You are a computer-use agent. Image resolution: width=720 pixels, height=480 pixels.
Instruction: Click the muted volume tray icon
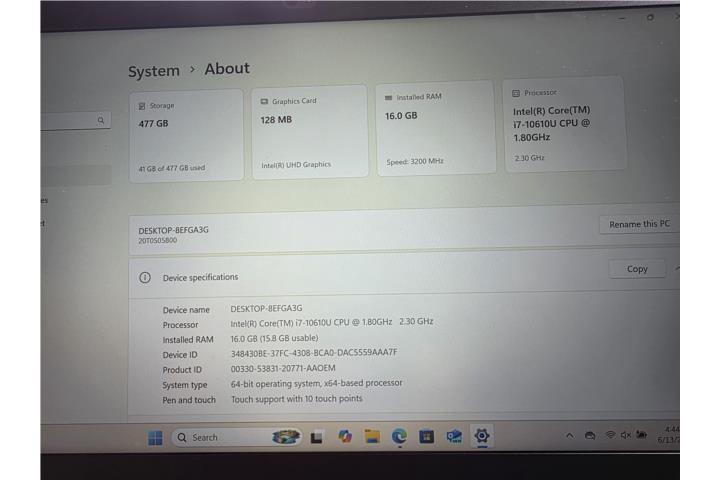pyautogui.click(x=625, y=435)
